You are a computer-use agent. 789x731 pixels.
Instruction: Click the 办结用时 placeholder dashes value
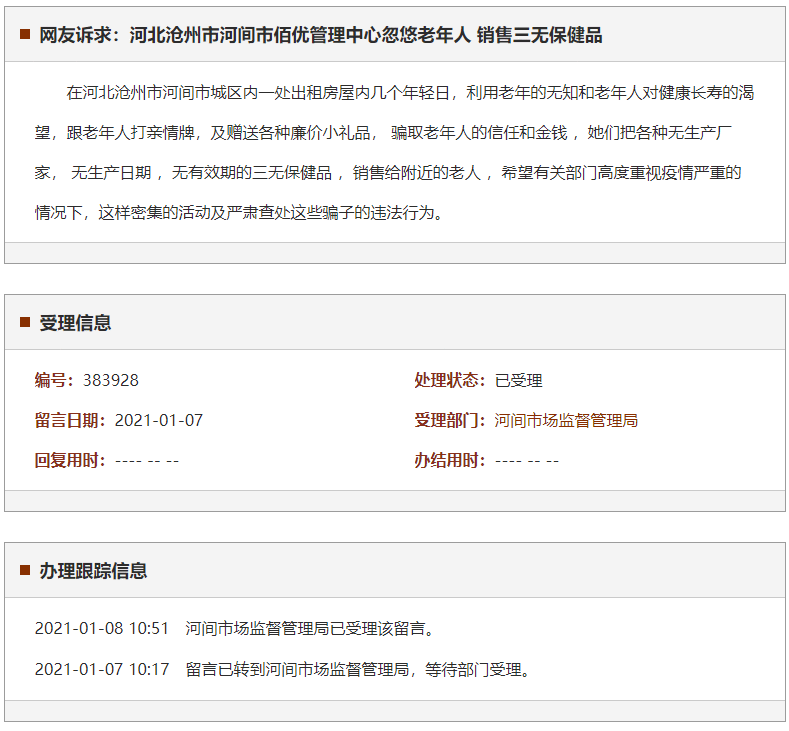pos(527,461)
